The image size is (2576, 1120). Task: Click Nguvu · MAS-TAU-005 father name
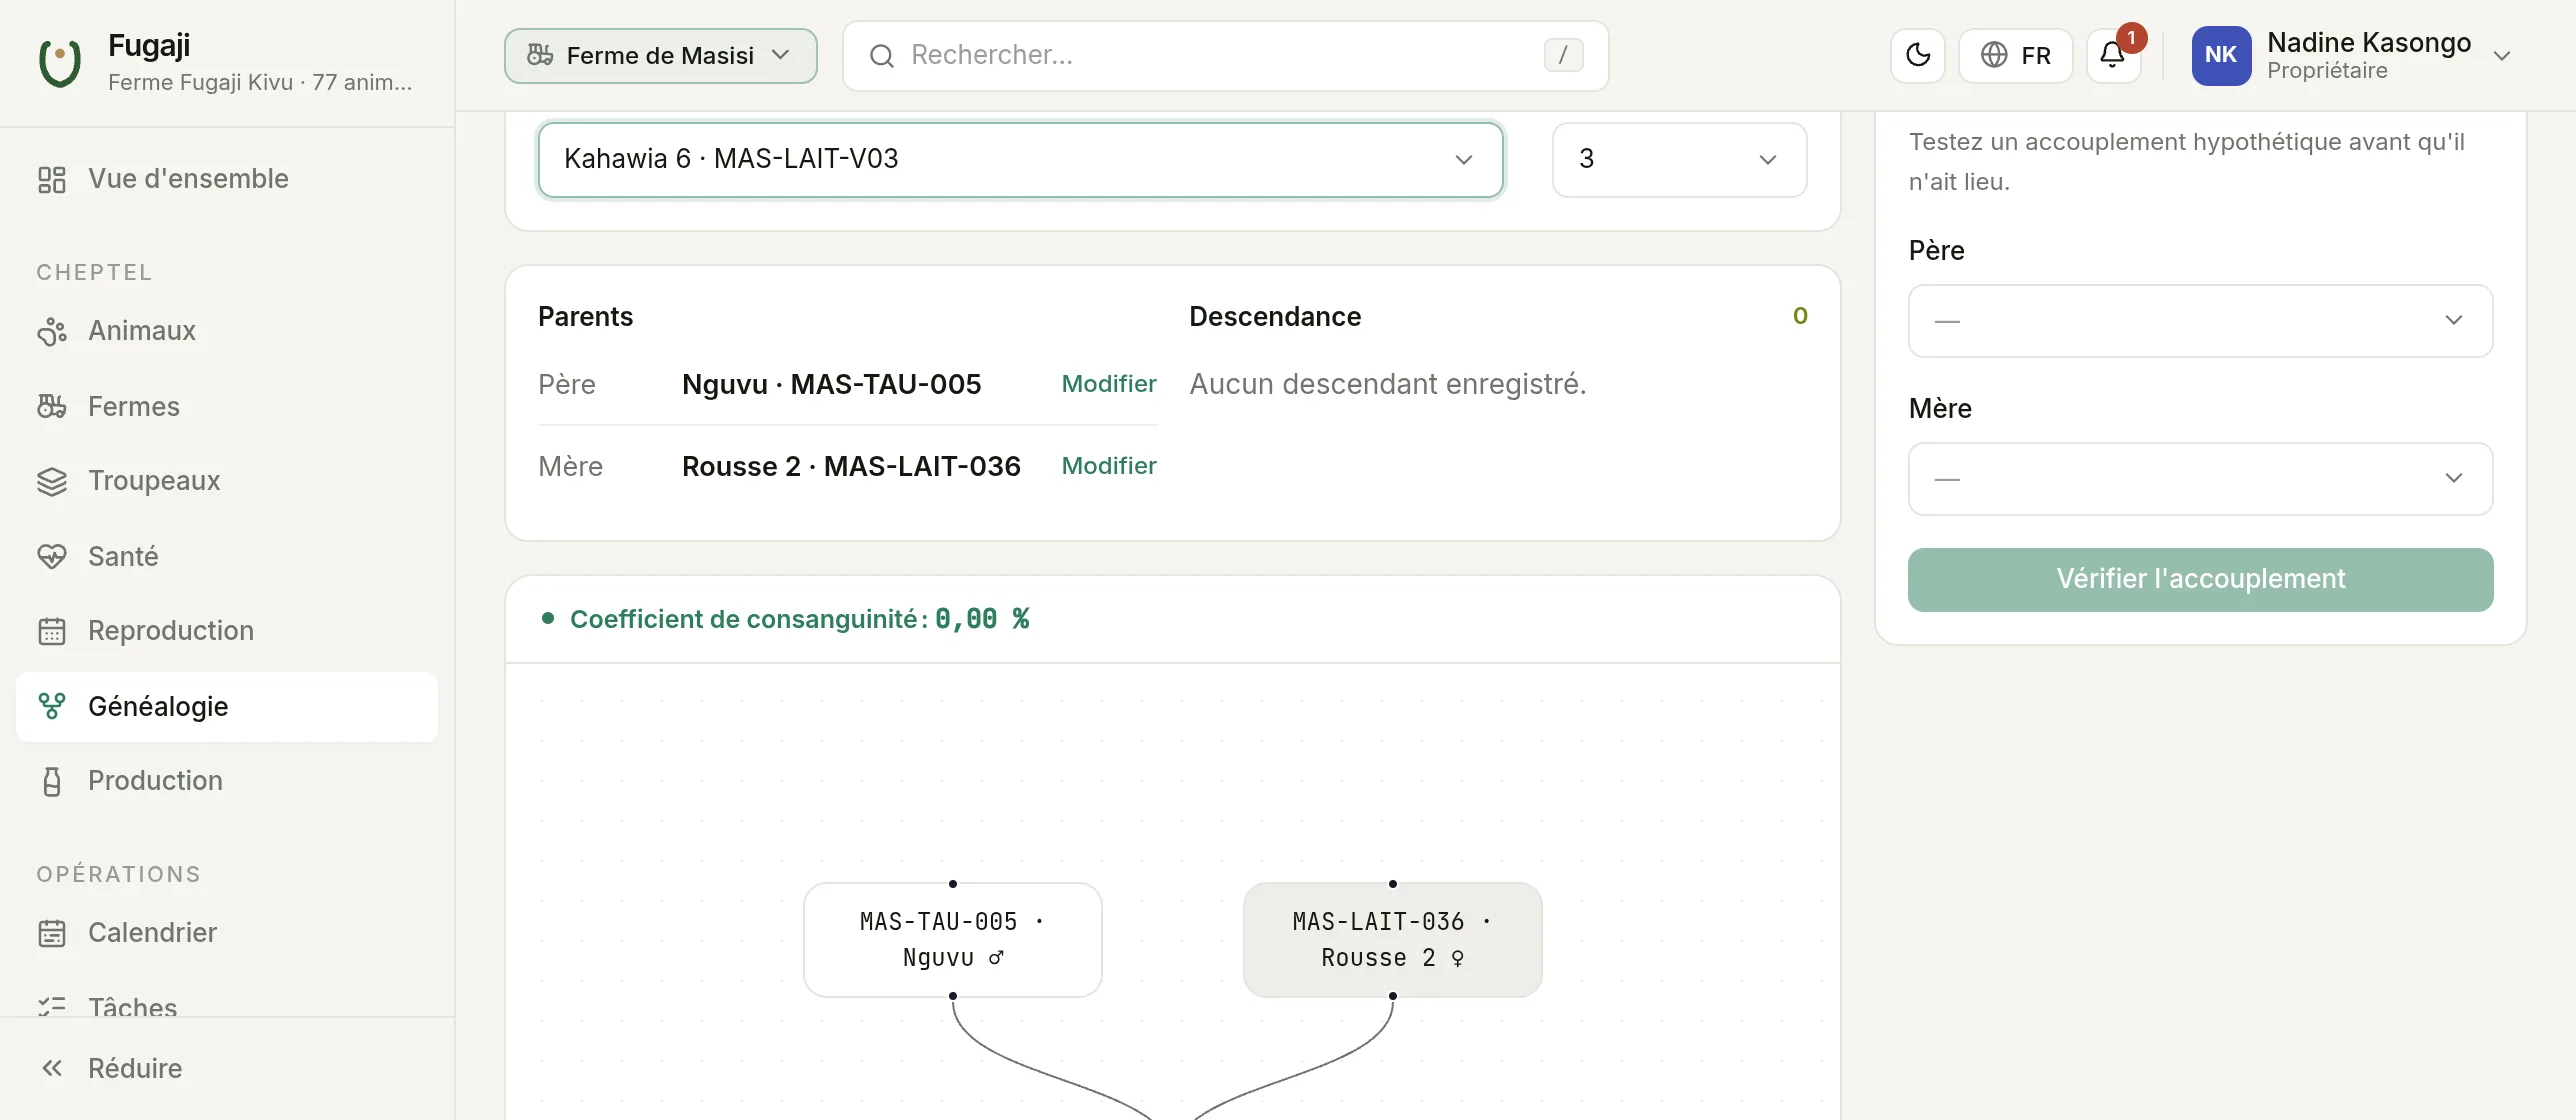(x=831, y=384)
